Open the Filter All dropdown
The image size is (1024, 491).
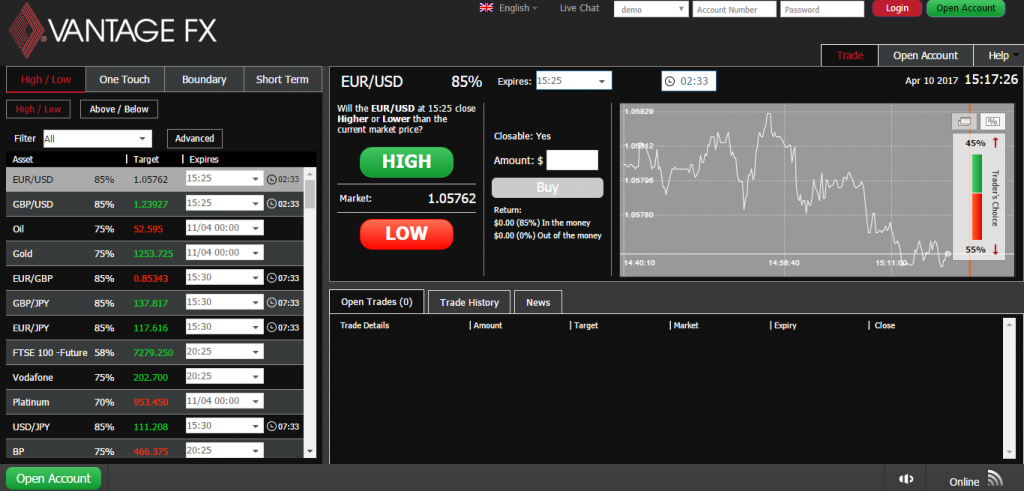[x=97, y=138]
